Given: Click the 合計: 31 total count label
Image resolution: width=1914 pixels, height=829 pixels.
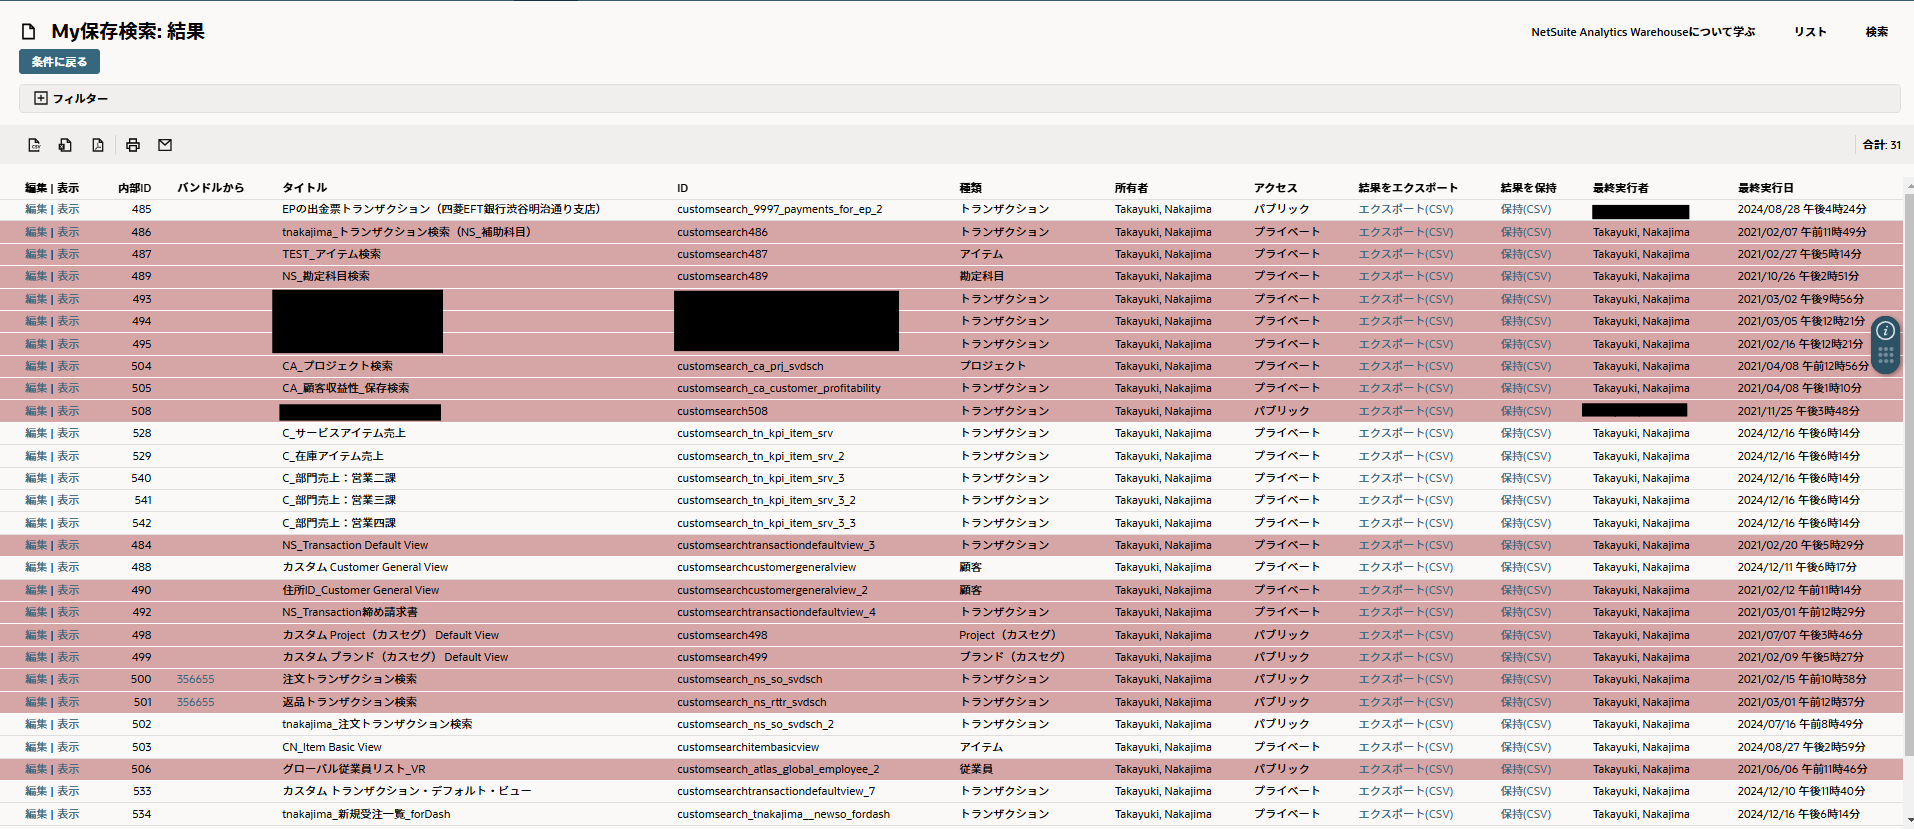Looking at the screenshot, I should (x=1881, y=145).
